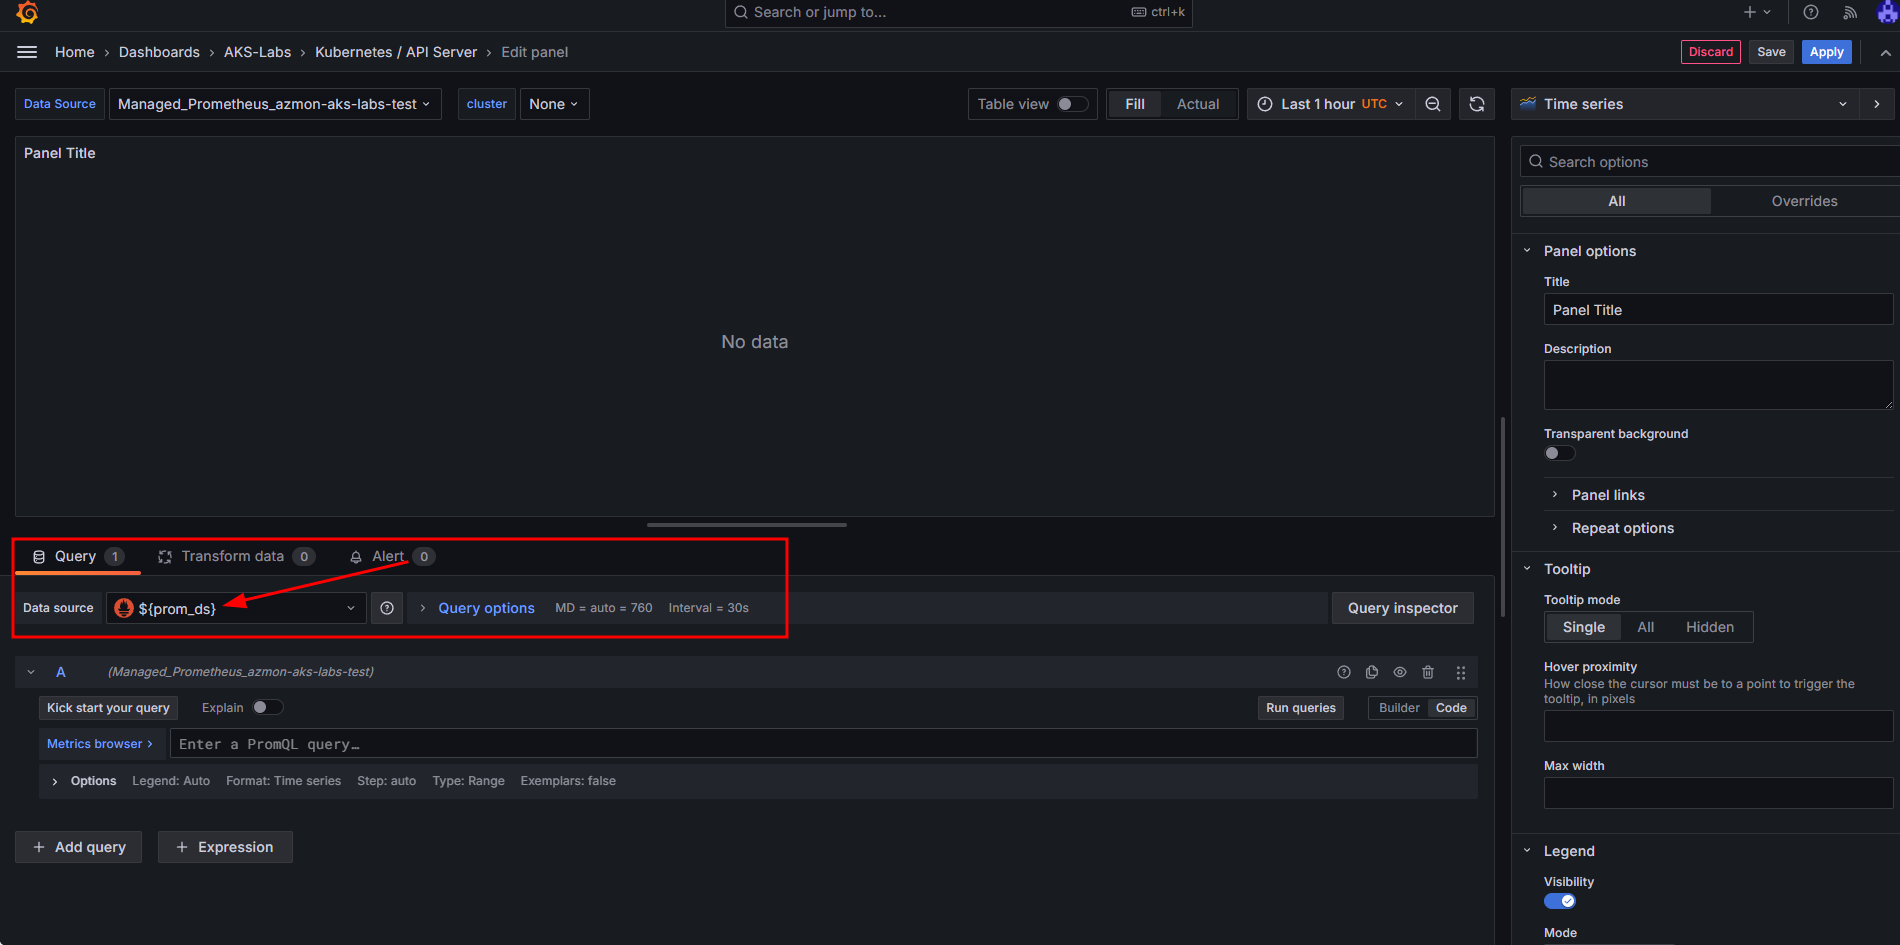Open Managed_Prometheus data source variable dropdown

pos(275,104)
